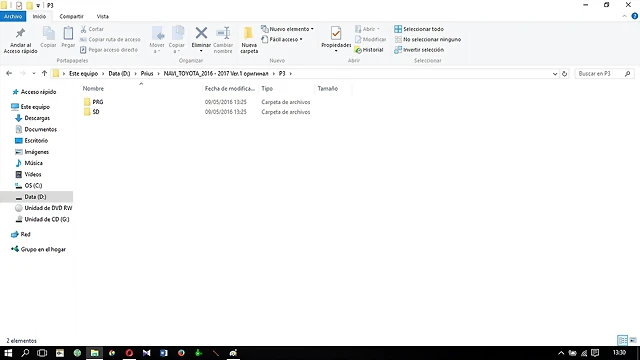Go up one folder level arrow
The width and height of the screenshot is (640, 360).
point(44,73)
